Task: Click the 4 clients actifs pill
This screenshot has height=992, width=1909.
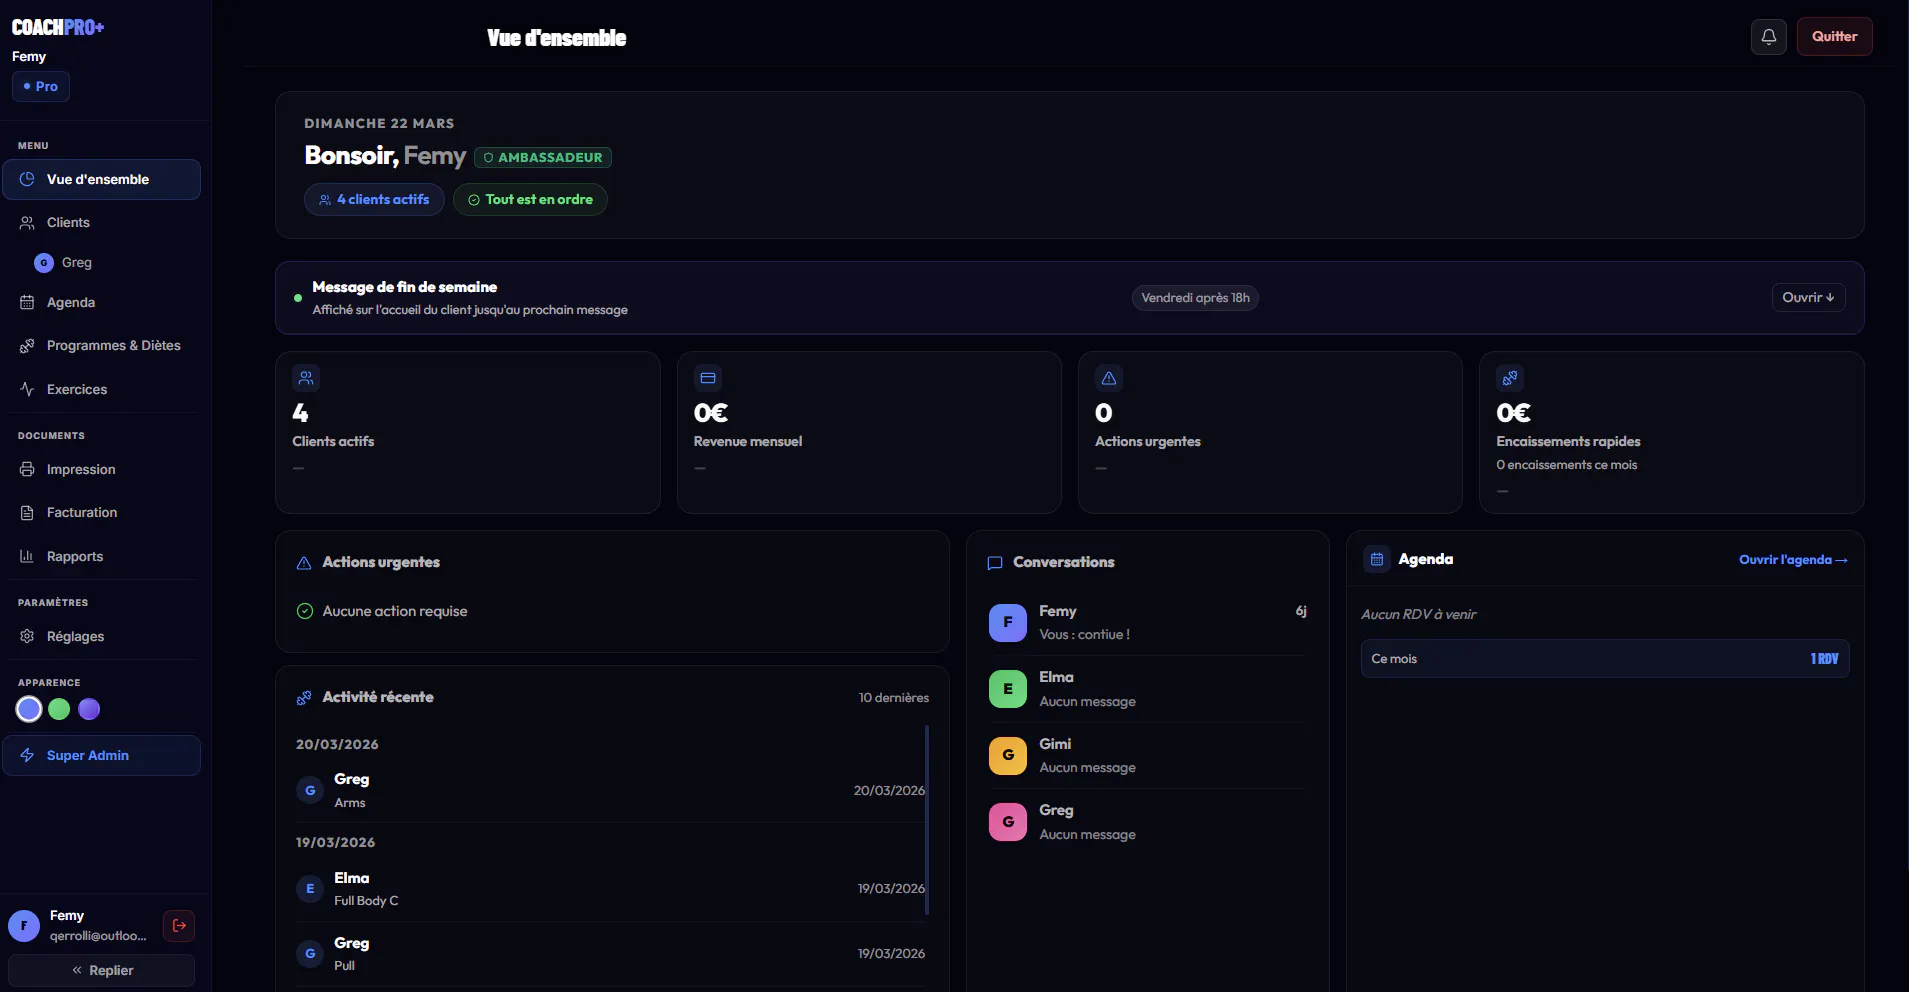Action: [x=374, y=200]
